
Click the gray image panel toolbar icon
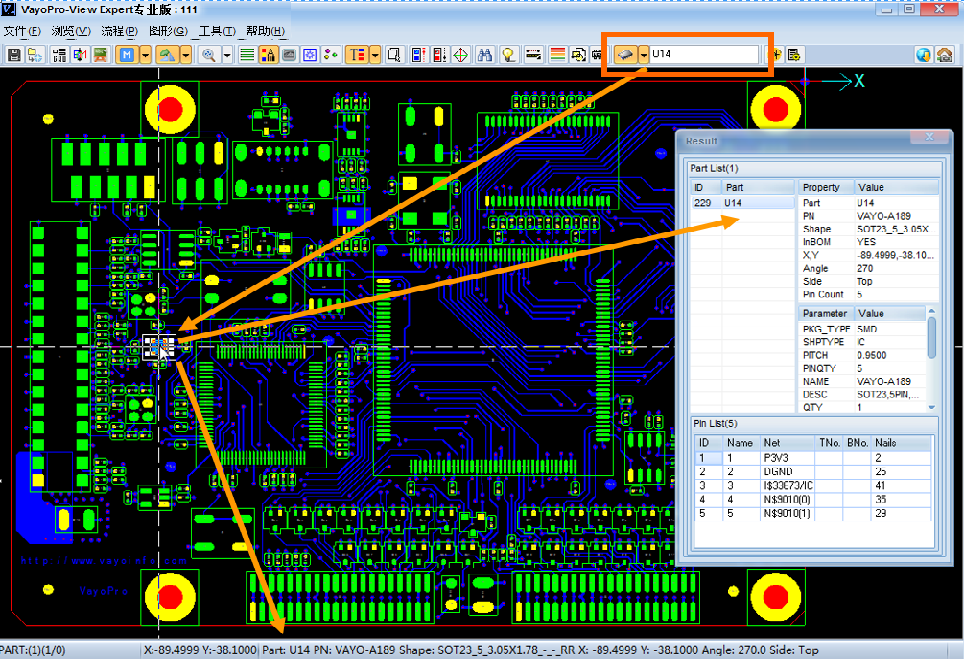click(x=289, y=55)
